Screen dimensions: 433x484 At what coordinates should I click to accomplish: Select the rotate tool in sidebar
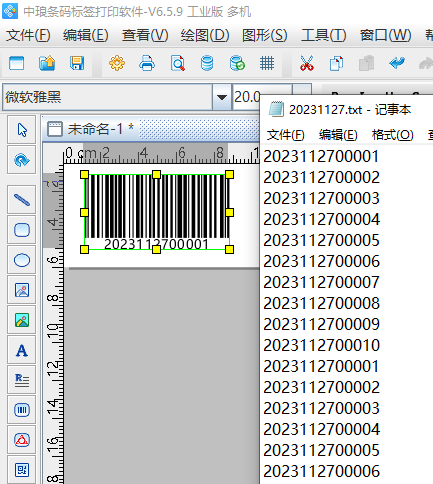point(22,160)
